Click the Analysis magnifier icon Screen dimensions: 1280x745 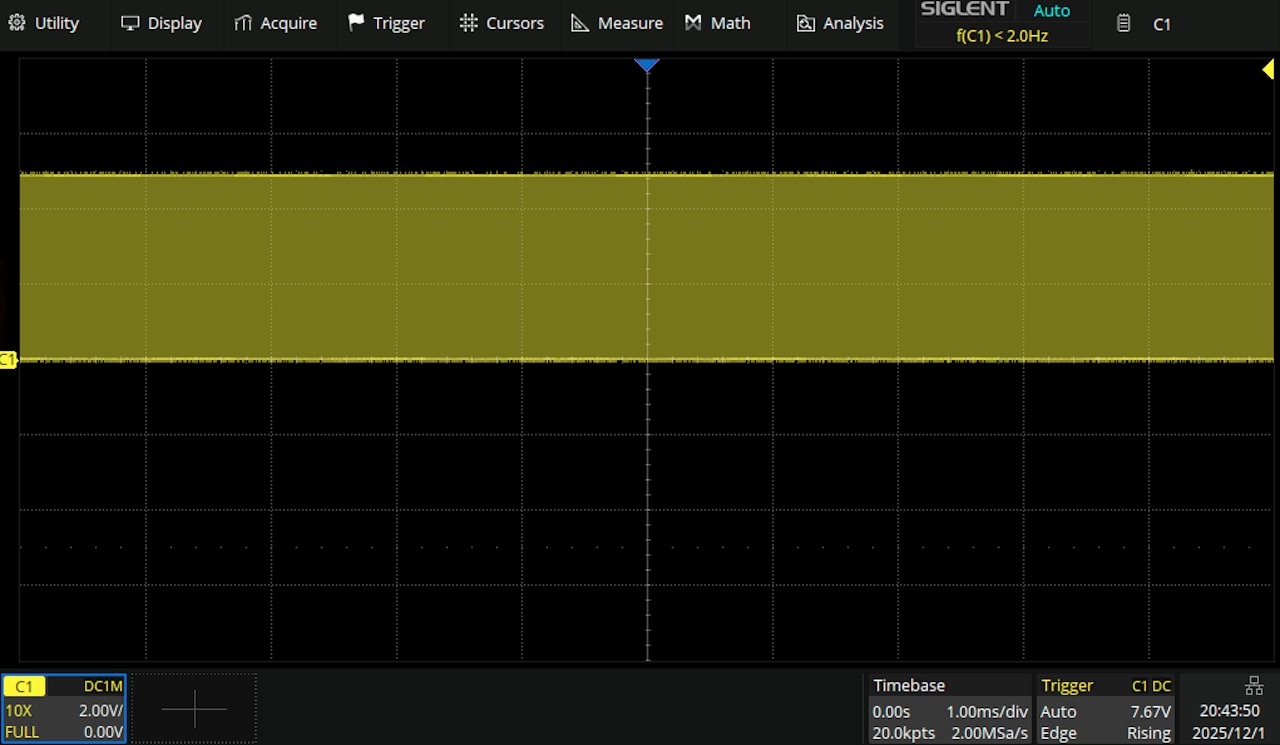(805, 23)
